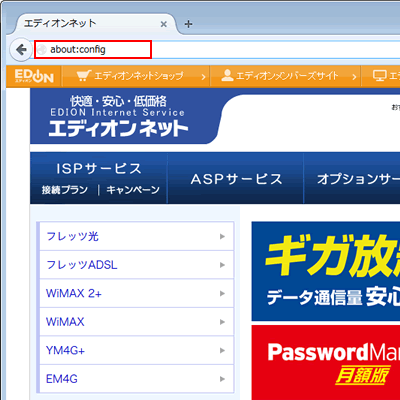Image resolution: width=400 pixels, height=400 pixels.
Task: Open the ASPサービス menu
Action: (236, 179)
